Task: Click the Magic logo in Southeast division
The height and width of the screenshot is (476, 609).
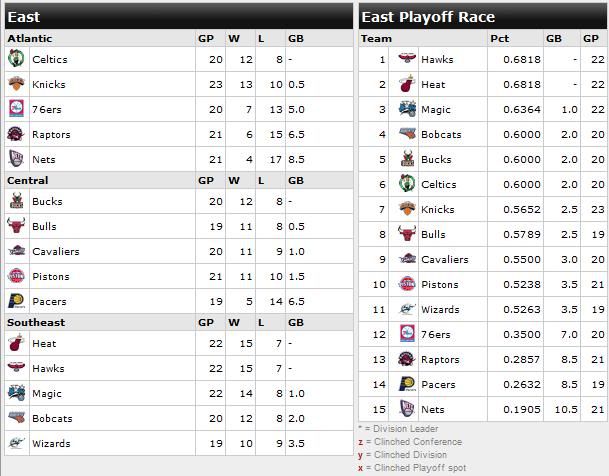Action: (x=16, y=393)
